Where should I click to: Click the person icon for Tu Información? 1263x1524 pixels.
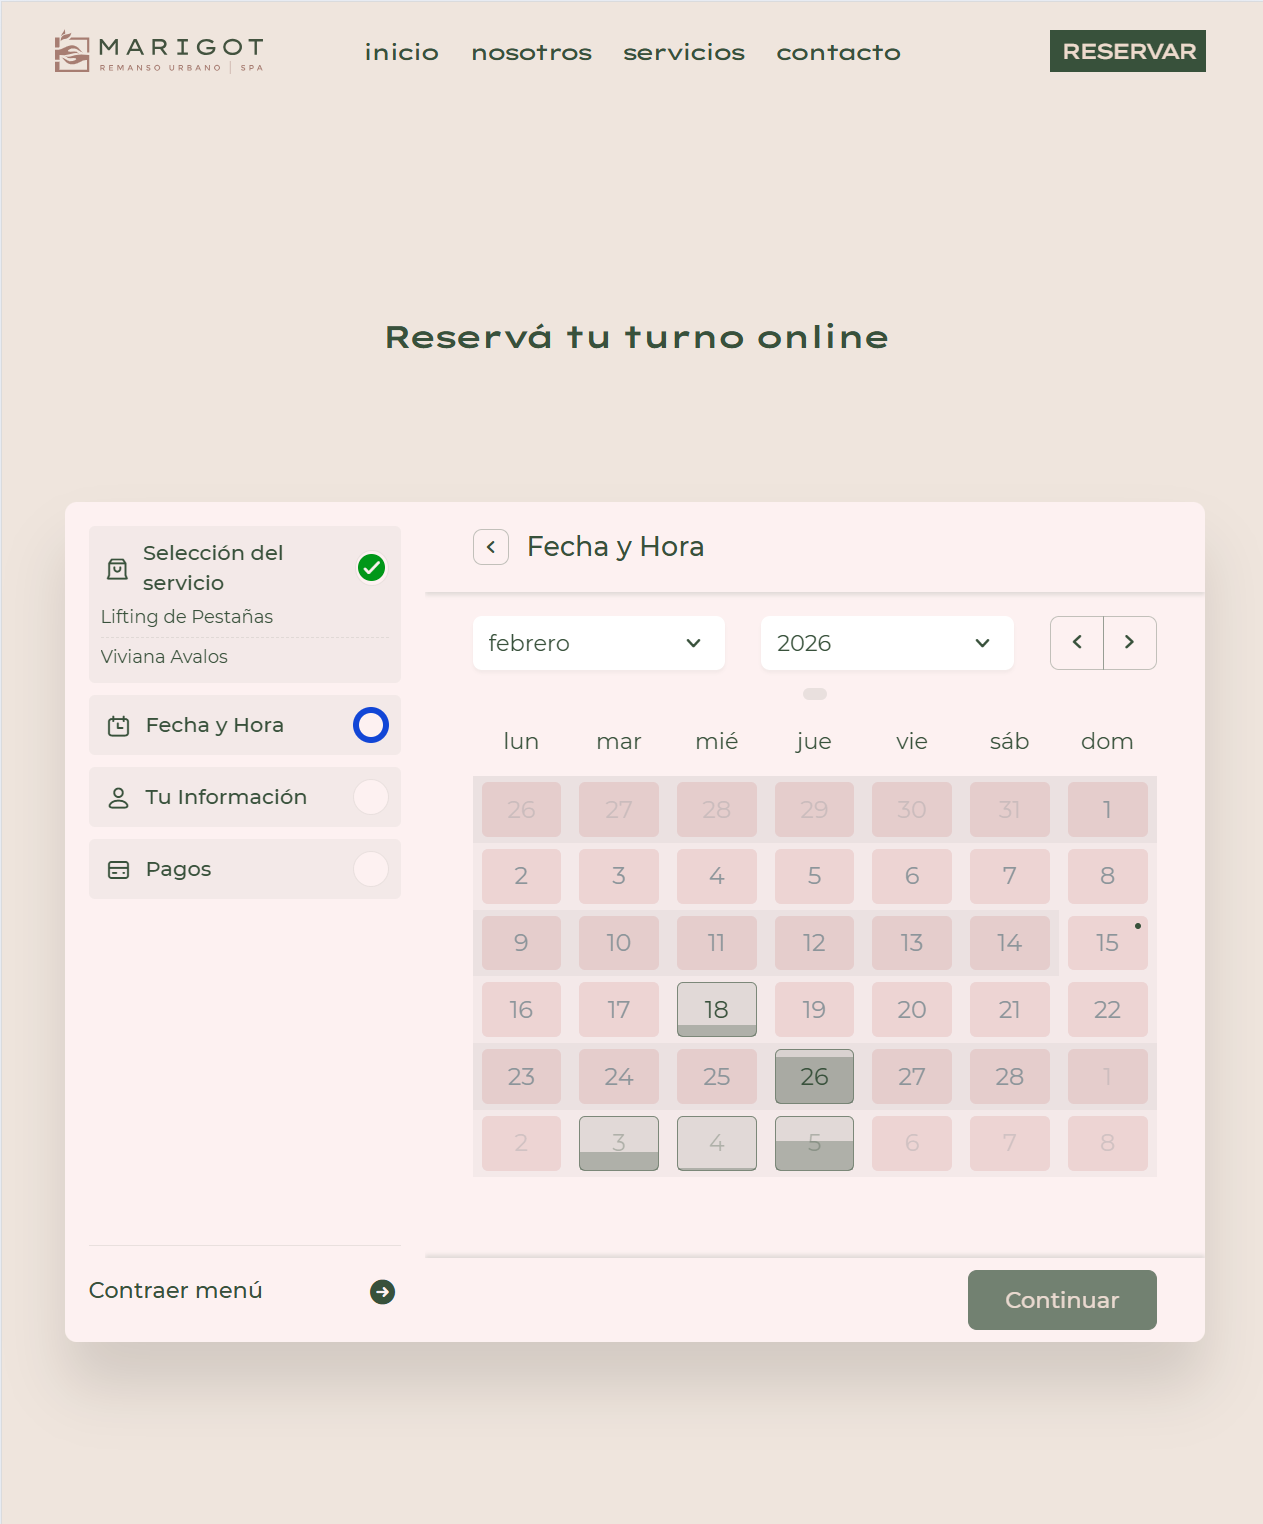click(x=118, y=798)
